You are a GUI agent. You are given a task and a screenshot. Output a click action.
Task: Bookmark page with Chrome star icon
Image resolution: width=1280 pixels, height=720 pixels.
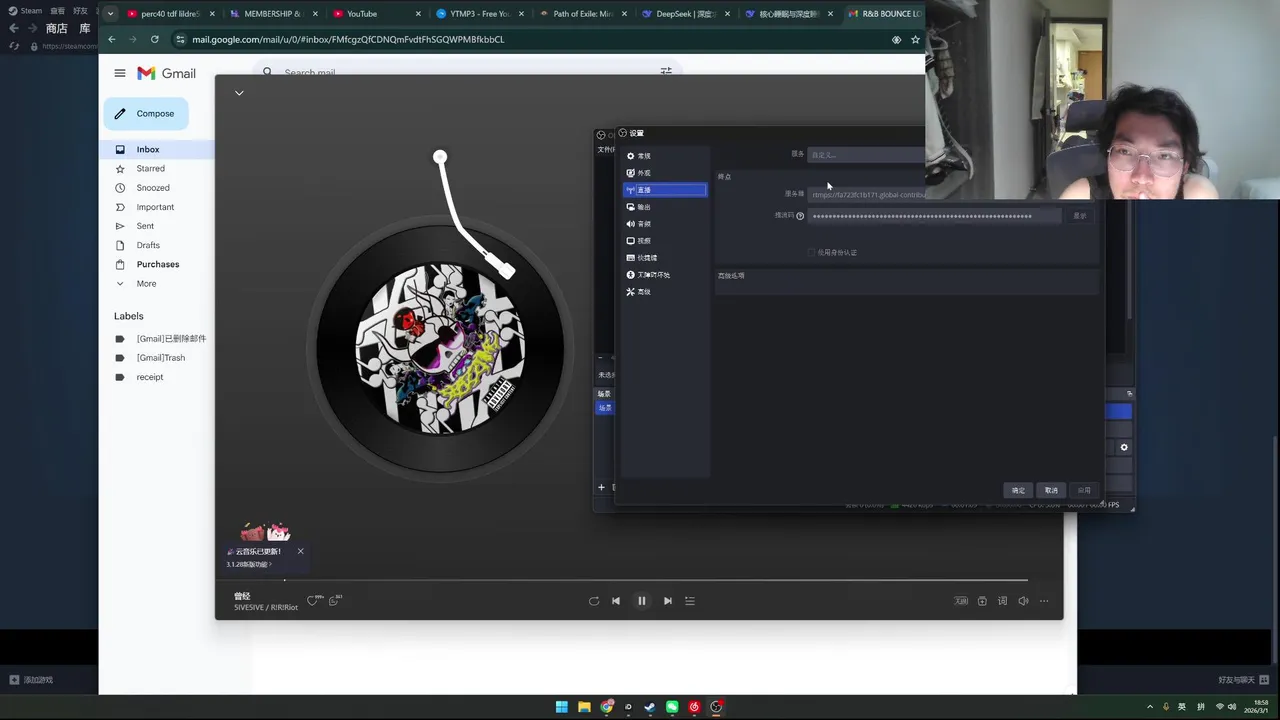915,39
